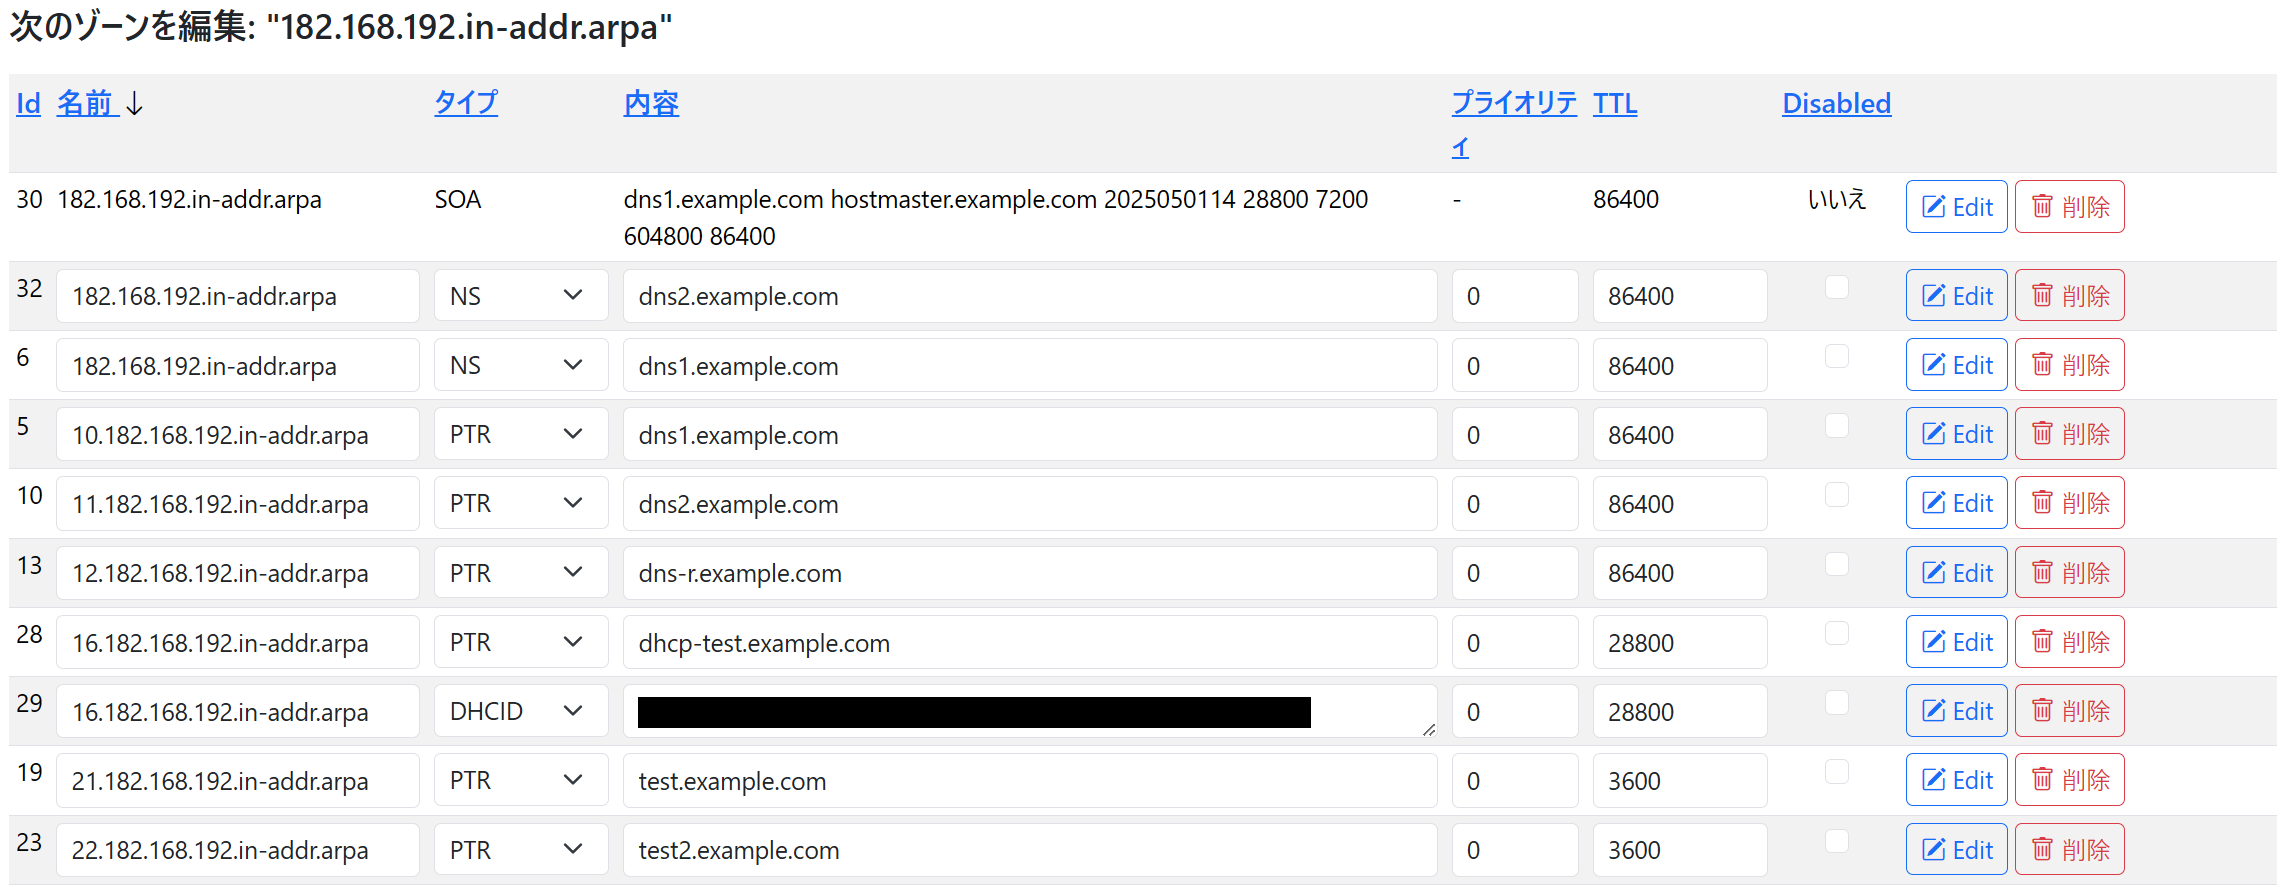The image size is (2281, 887).
Task: Click the SOA type text
Action: (x=457, y=199)
